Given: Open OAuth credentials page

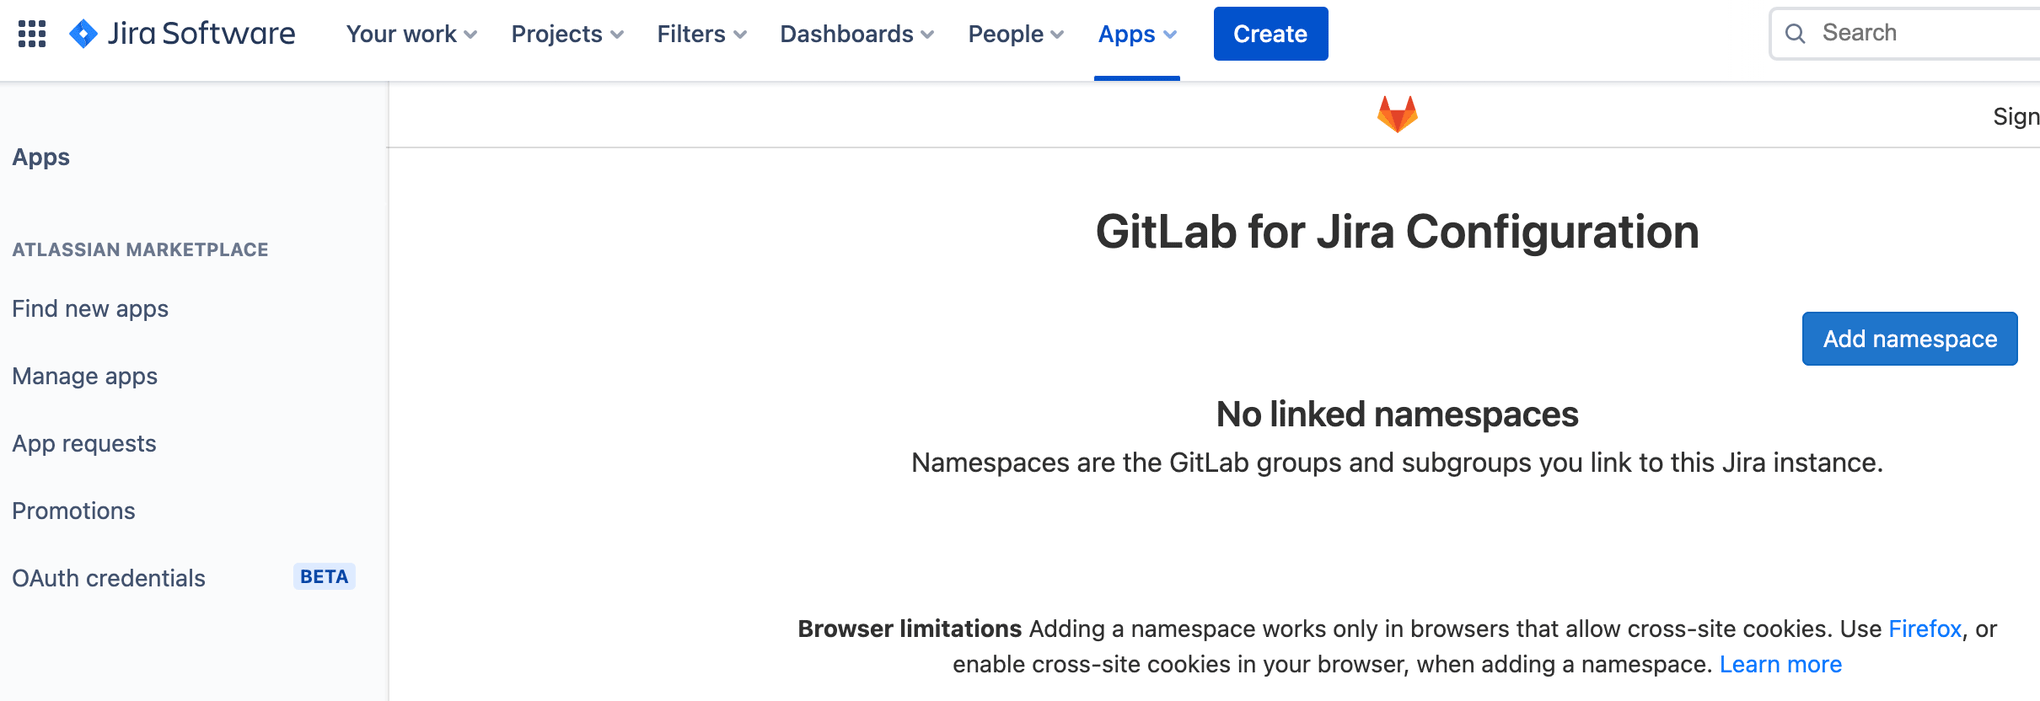Looking at the screenshot, I should pyautogui.click(x=109, y=578).
